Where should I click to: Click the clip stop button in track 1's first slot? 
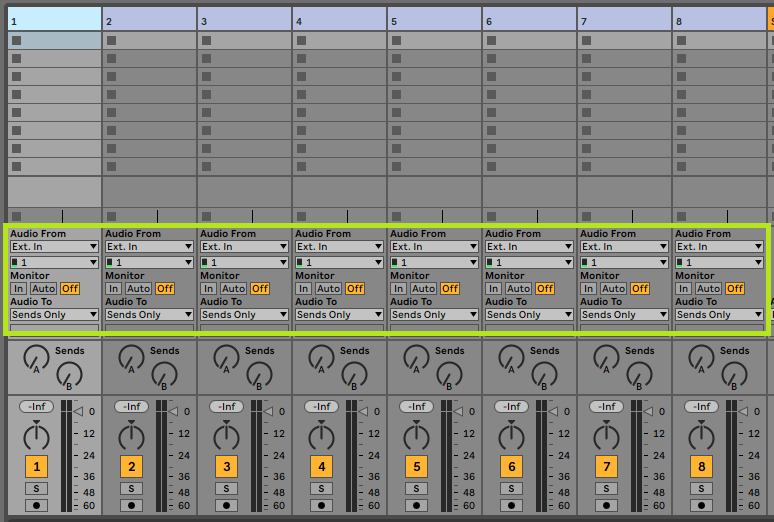coord(17,41)
